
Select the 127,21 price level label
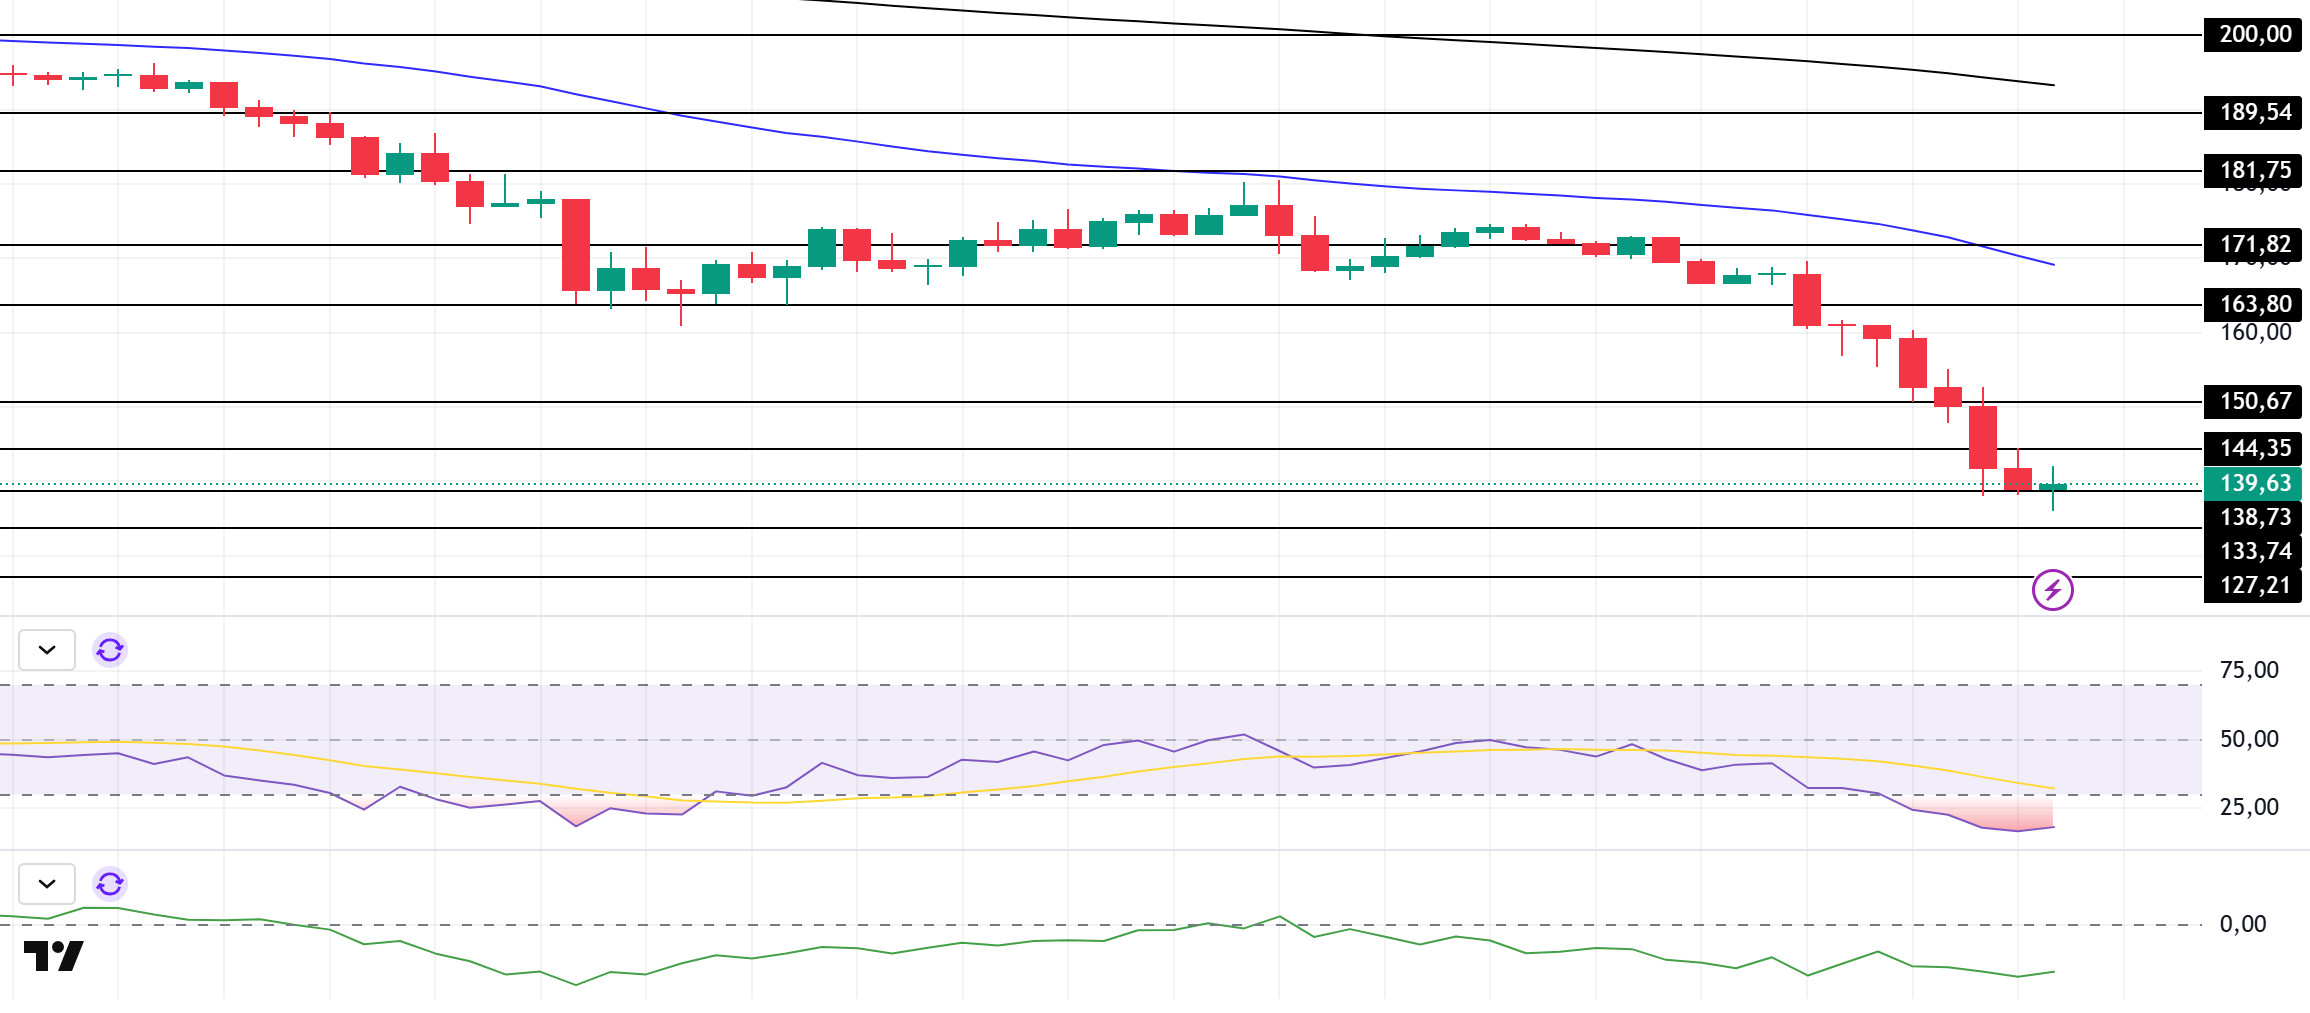[x=2253, y=586]
